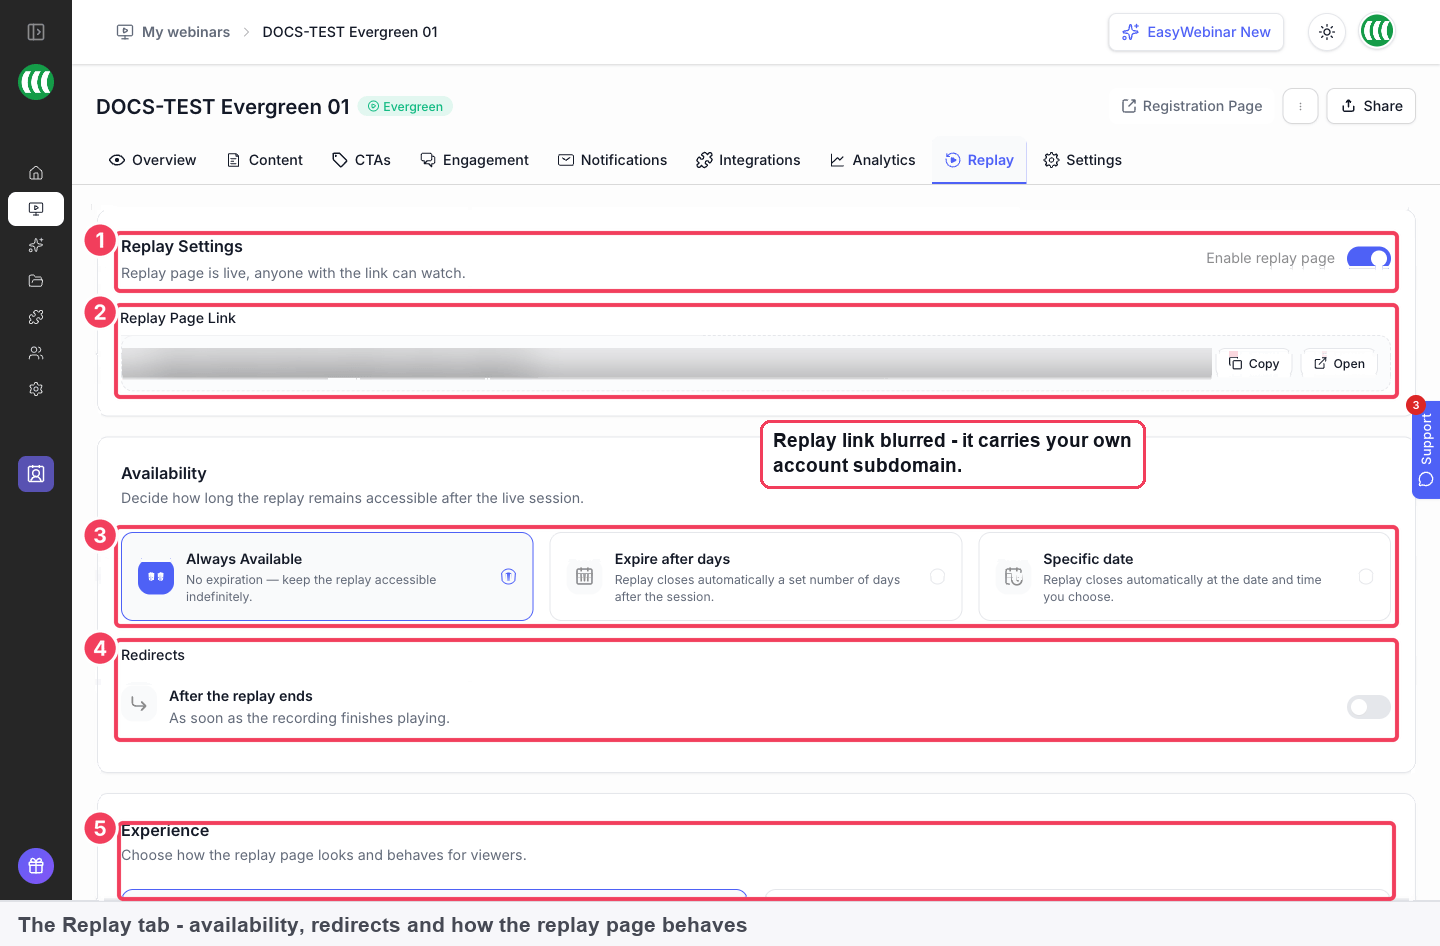Open the gear icon in the sidebar
The height and width of the screenshot is (946, 1440).
tap(36, 389)
